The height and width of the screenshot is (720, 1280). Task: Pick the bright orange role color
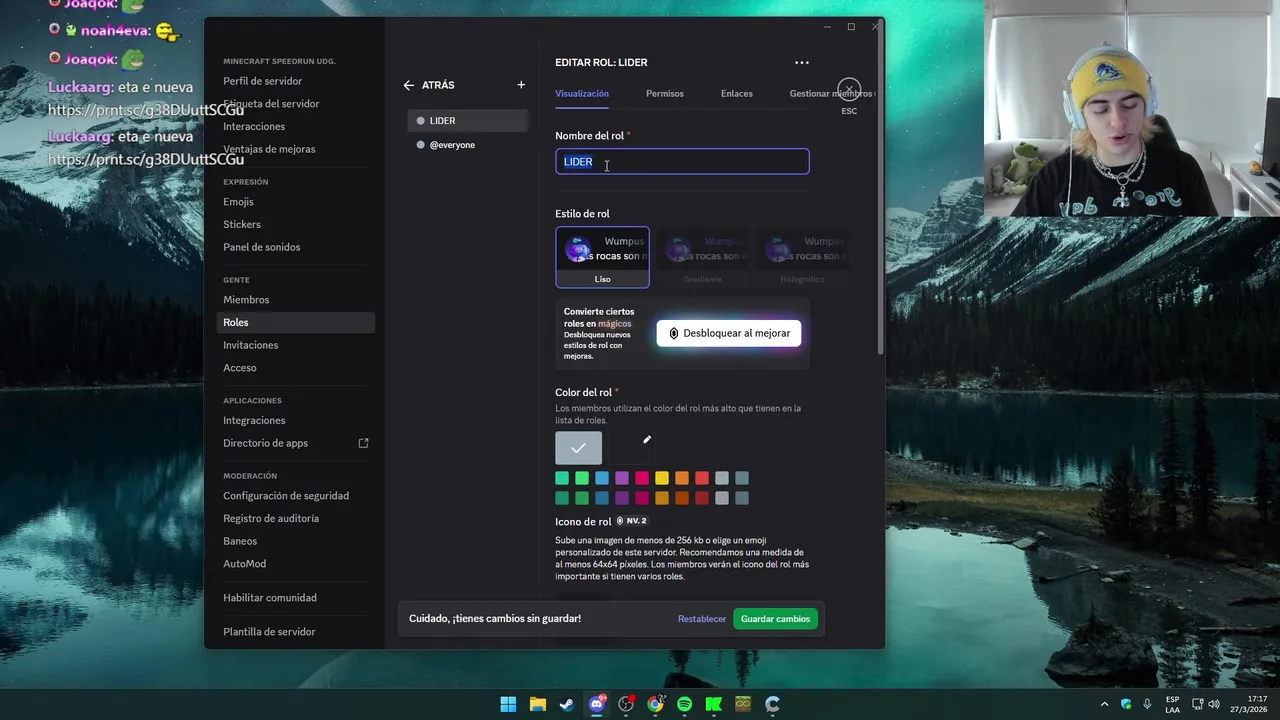682,478
